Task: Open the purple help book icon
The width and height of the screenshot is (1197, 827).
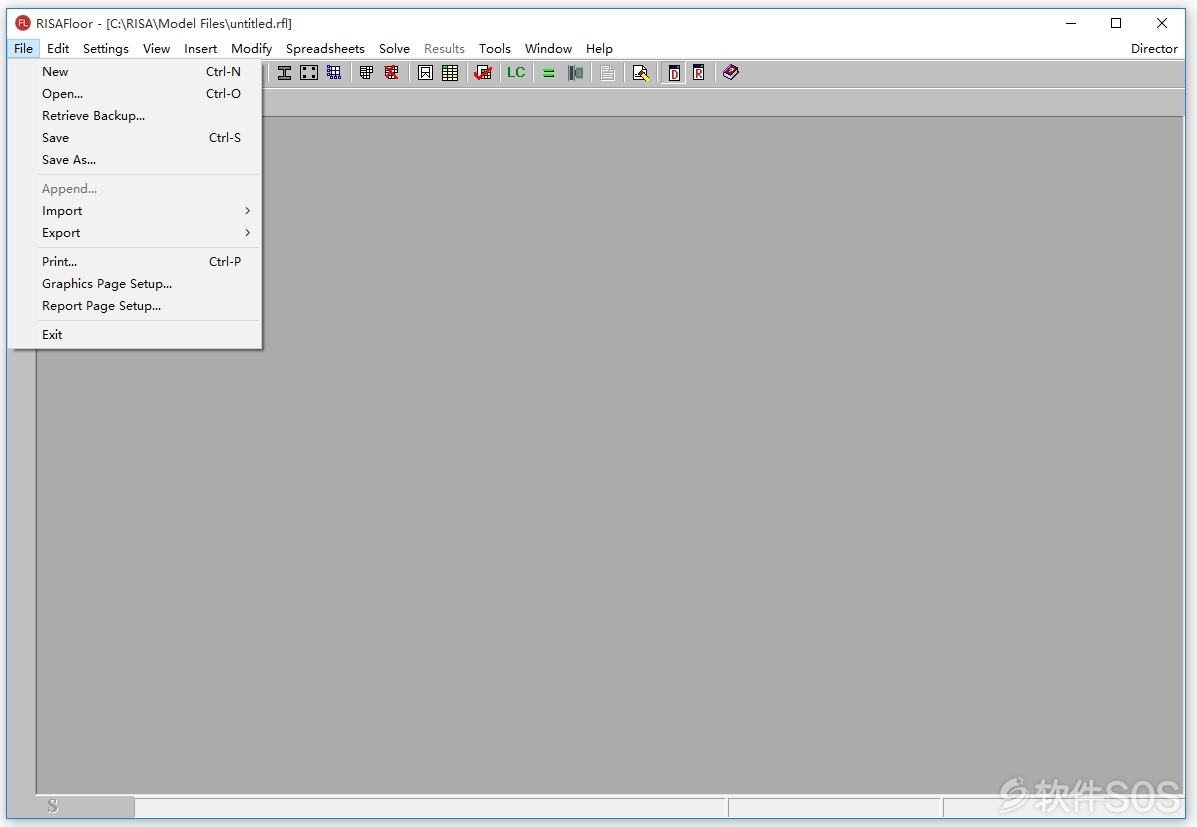Action: [731, 73]
